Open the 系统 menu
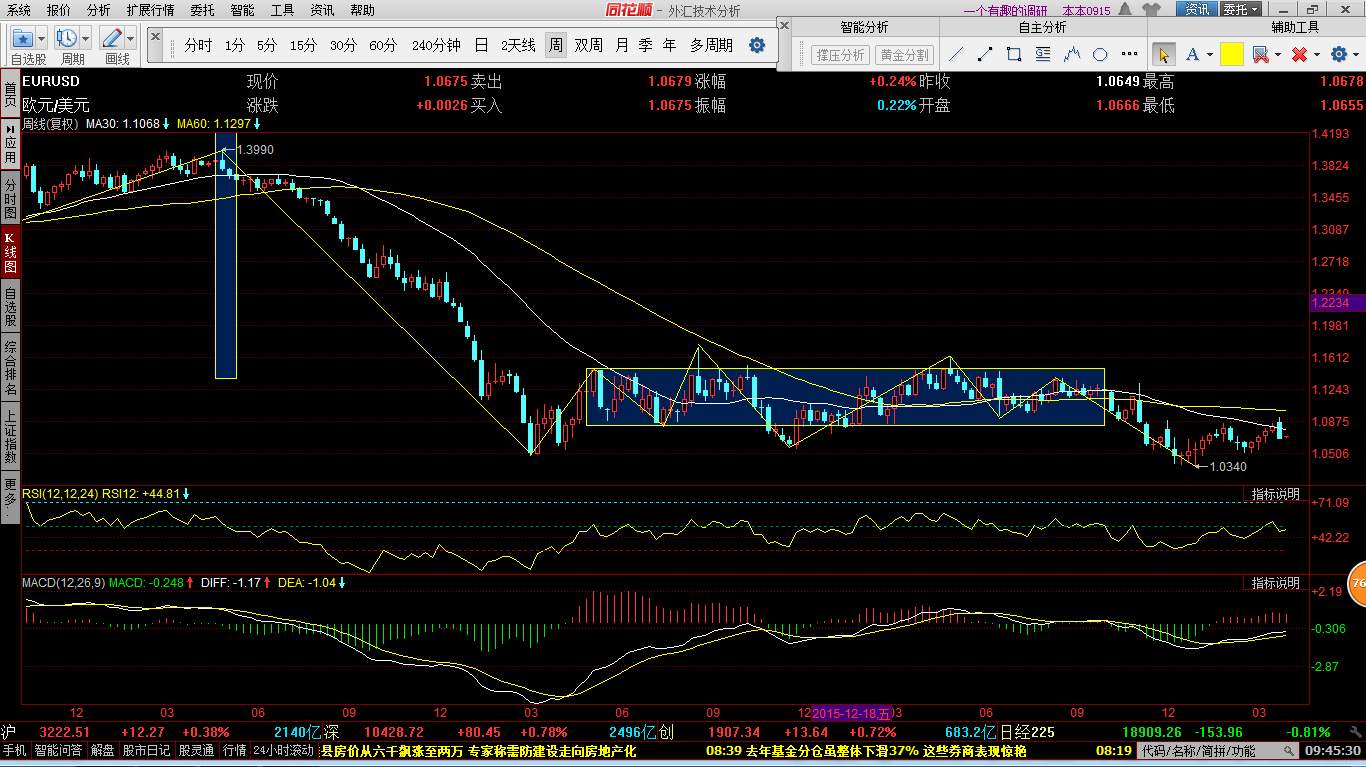This screenshot has width=1366, height=767. click(19, 10)
